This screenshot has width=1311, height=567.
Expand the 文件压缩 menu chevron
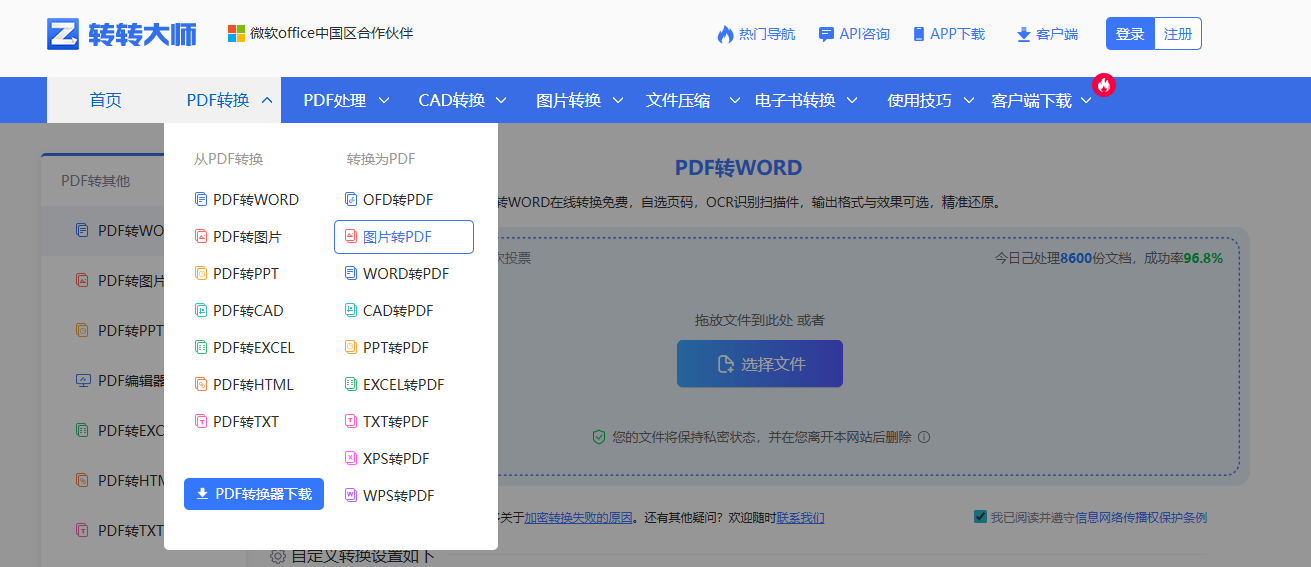pyautogui.click(x=735, y=100)
